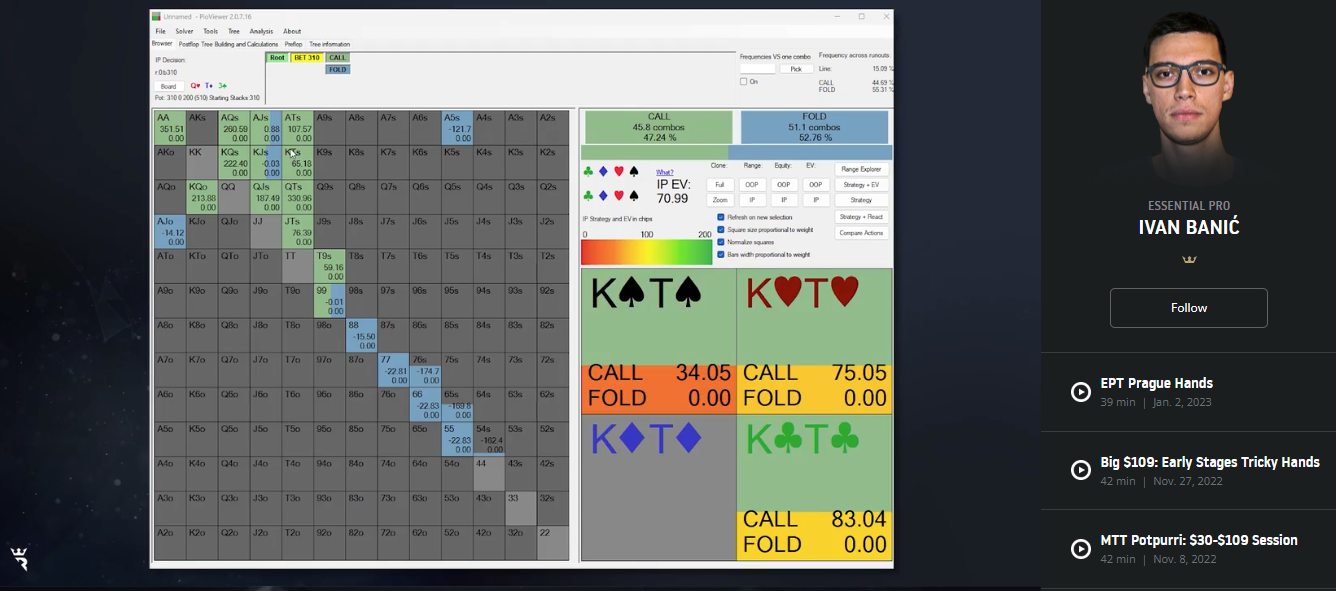This screenshot has height=591, width=1336.
Task: Select the black spade suit in the bottom row
Action: pos(634,195)
